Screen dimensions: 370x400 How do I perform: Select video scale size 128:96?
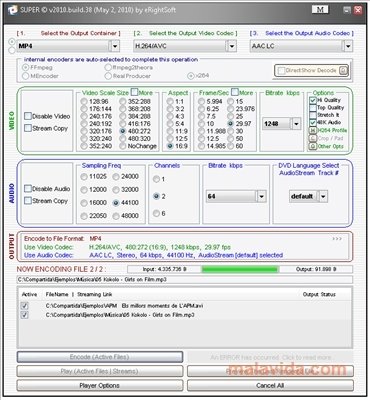point(84,101)
